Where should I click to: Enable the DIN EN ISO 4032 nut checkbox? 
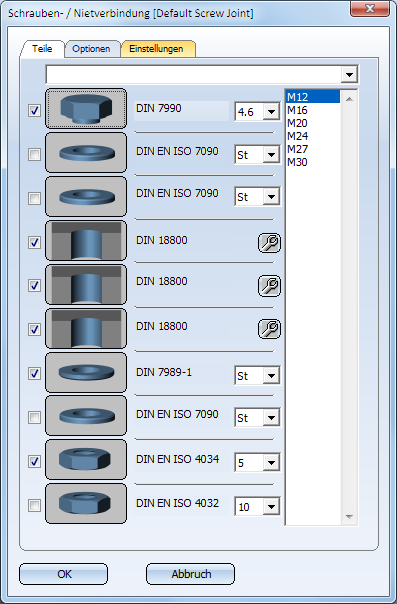pyautogui.click(x=34, y=505)
